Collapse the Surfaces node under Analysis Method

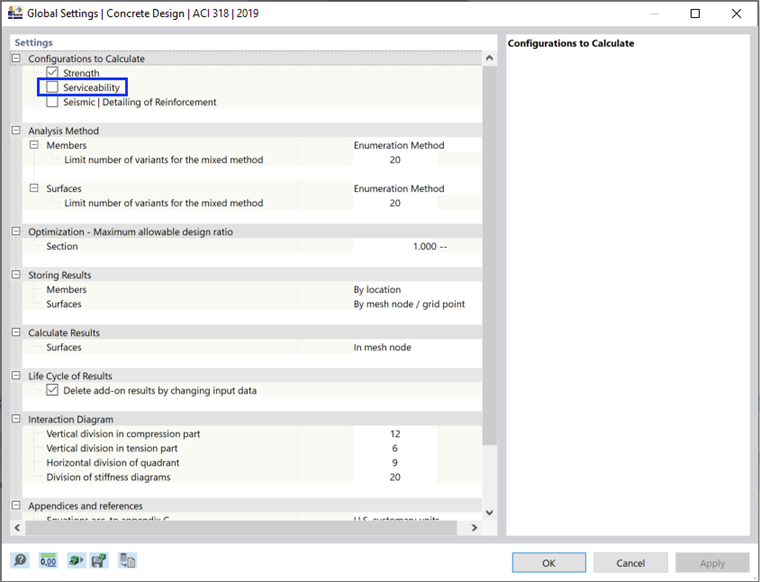tap(34, 188)
